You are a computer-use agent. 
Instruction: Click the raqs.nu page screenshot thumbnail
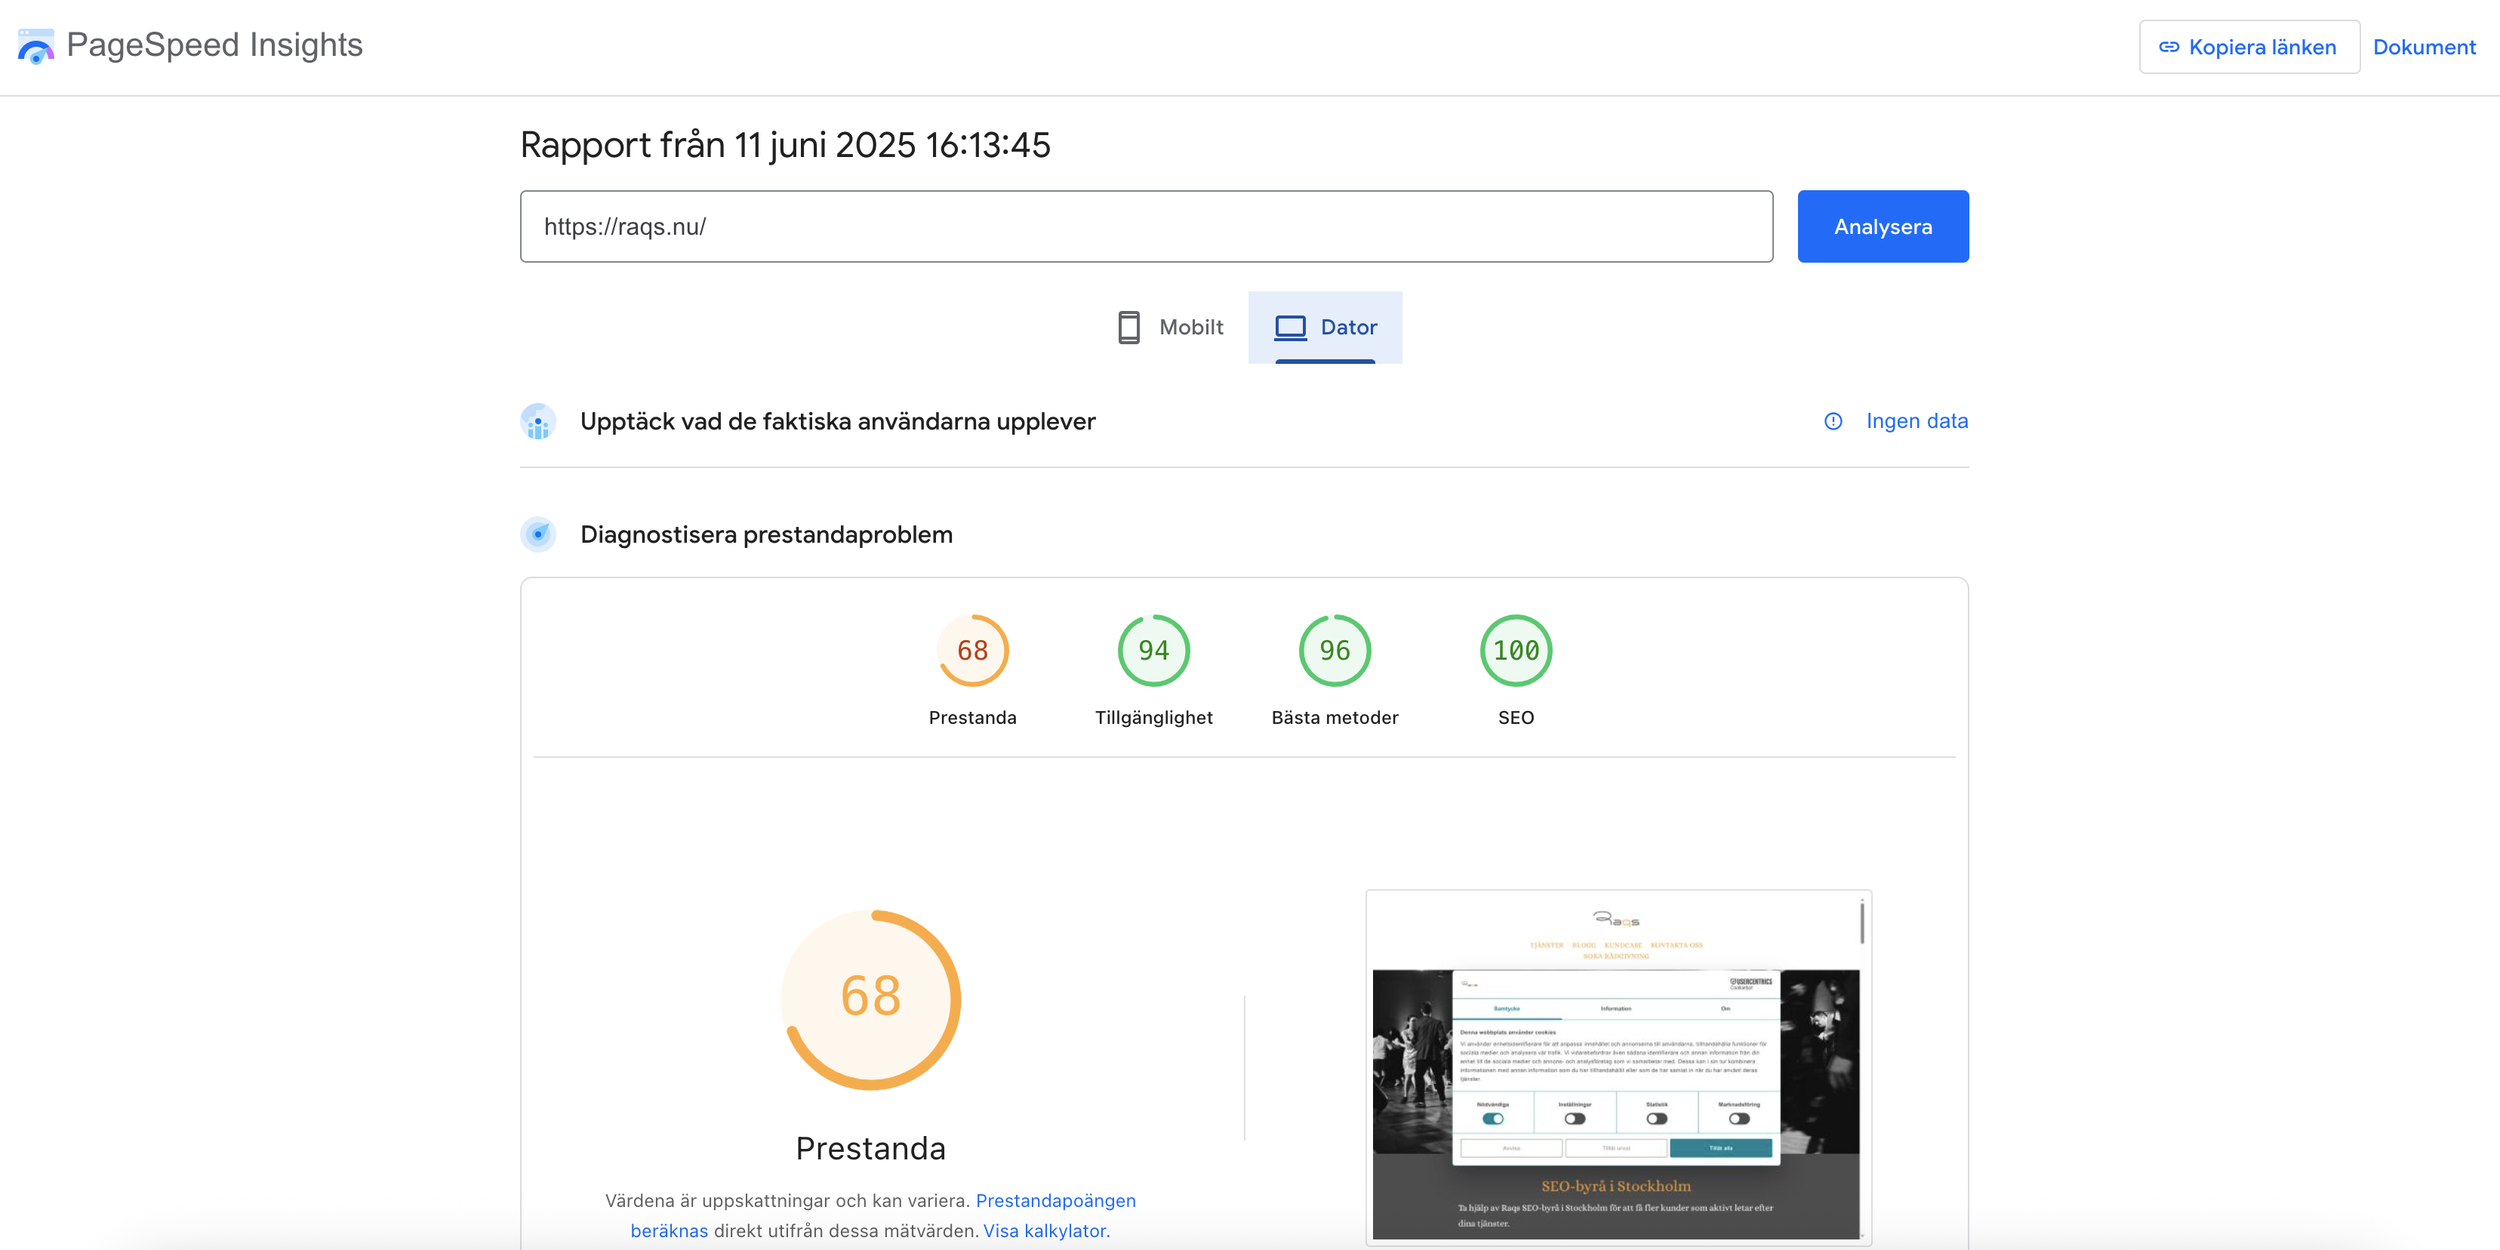pyautogui.click(x=1617, y=1066)
